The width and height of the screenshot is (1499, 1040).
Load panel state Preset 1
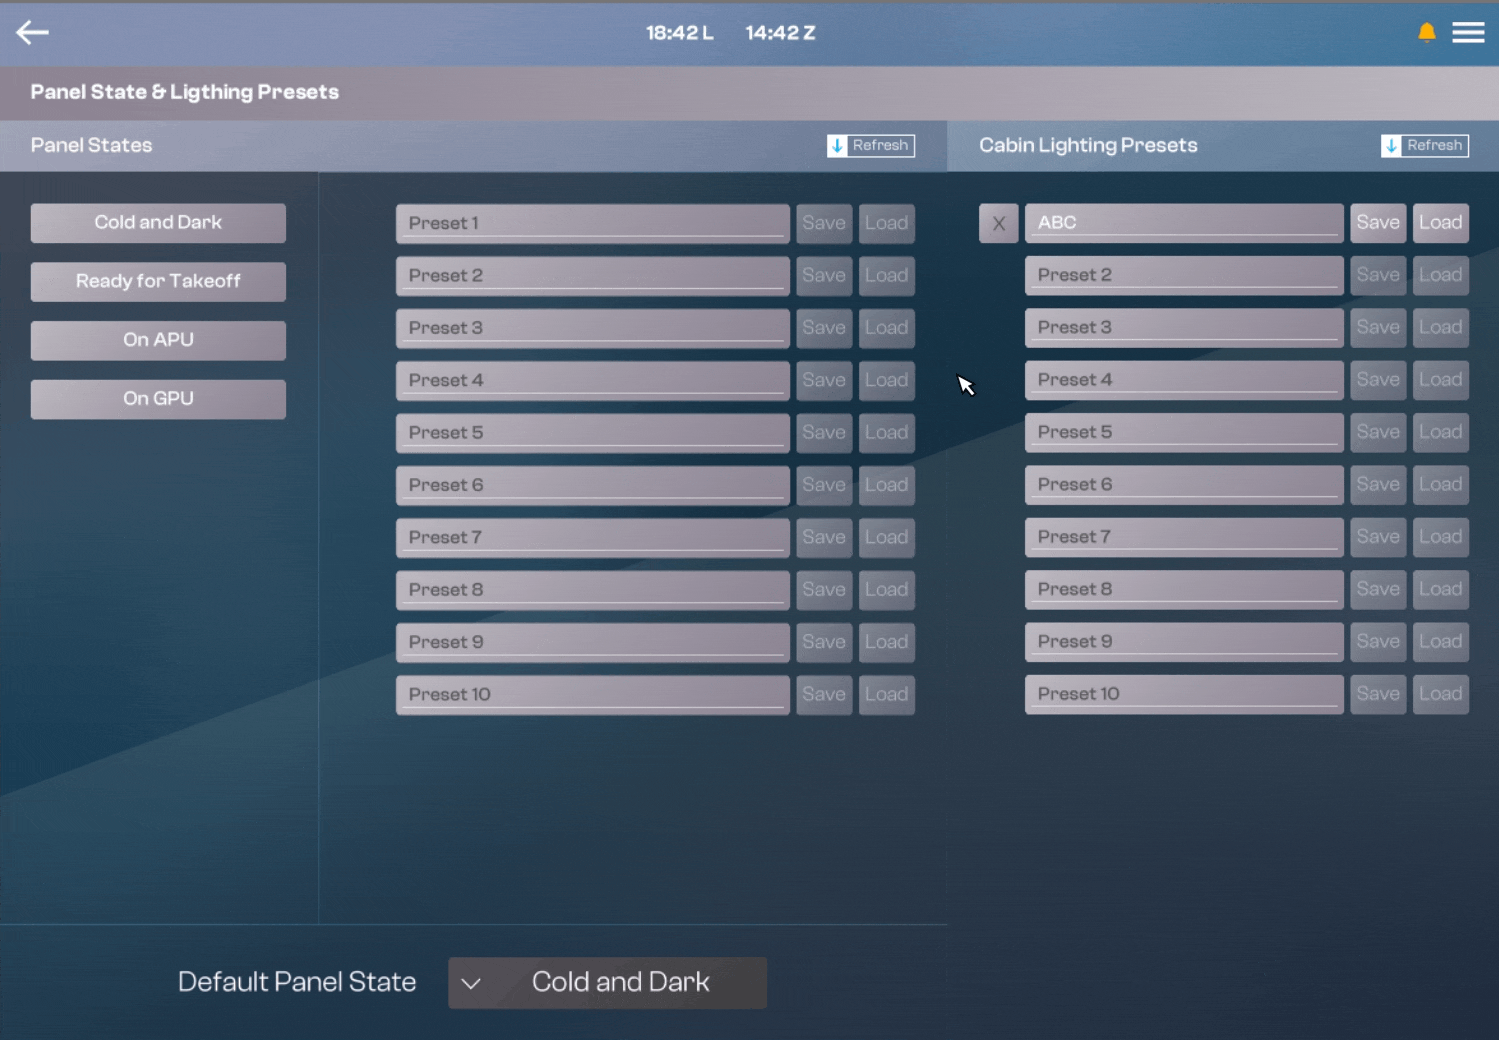[887, 224]
